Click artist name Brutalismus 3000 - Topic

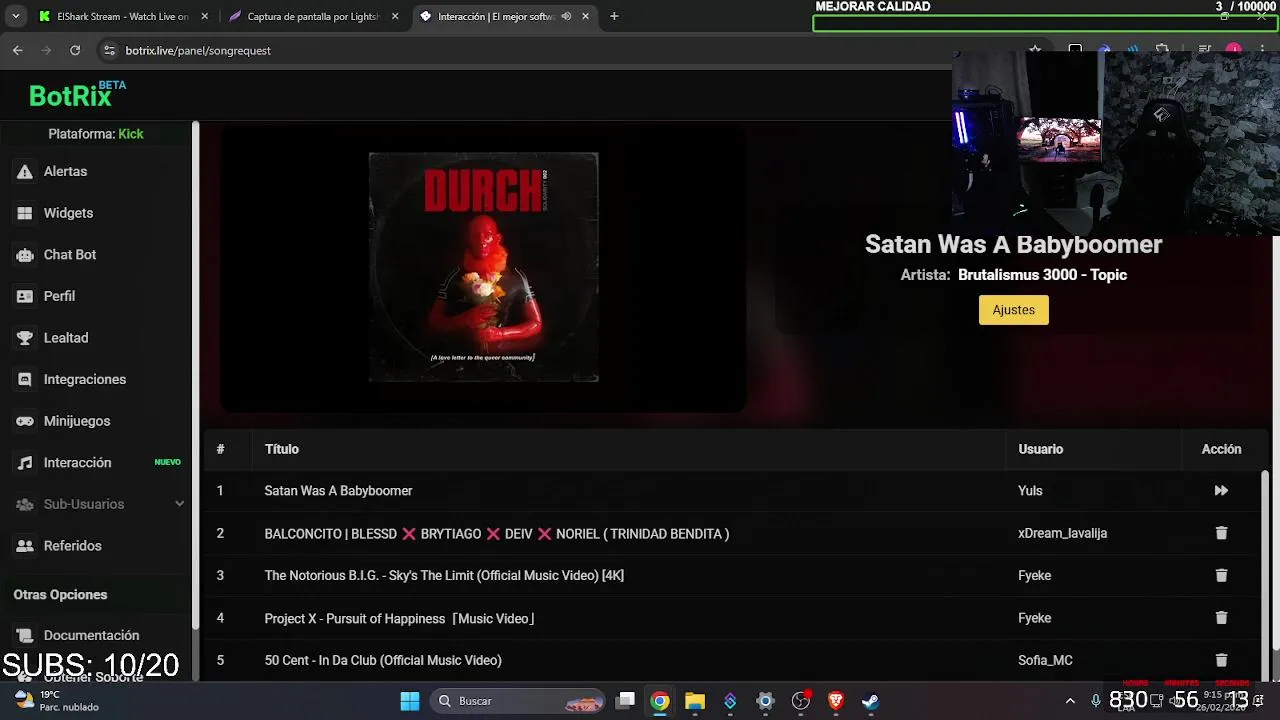(1042, 275)
